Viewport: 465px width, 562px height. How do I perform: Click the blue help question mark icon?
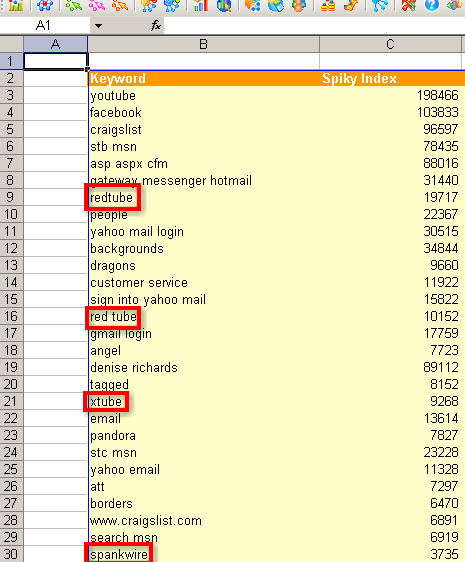432,5
